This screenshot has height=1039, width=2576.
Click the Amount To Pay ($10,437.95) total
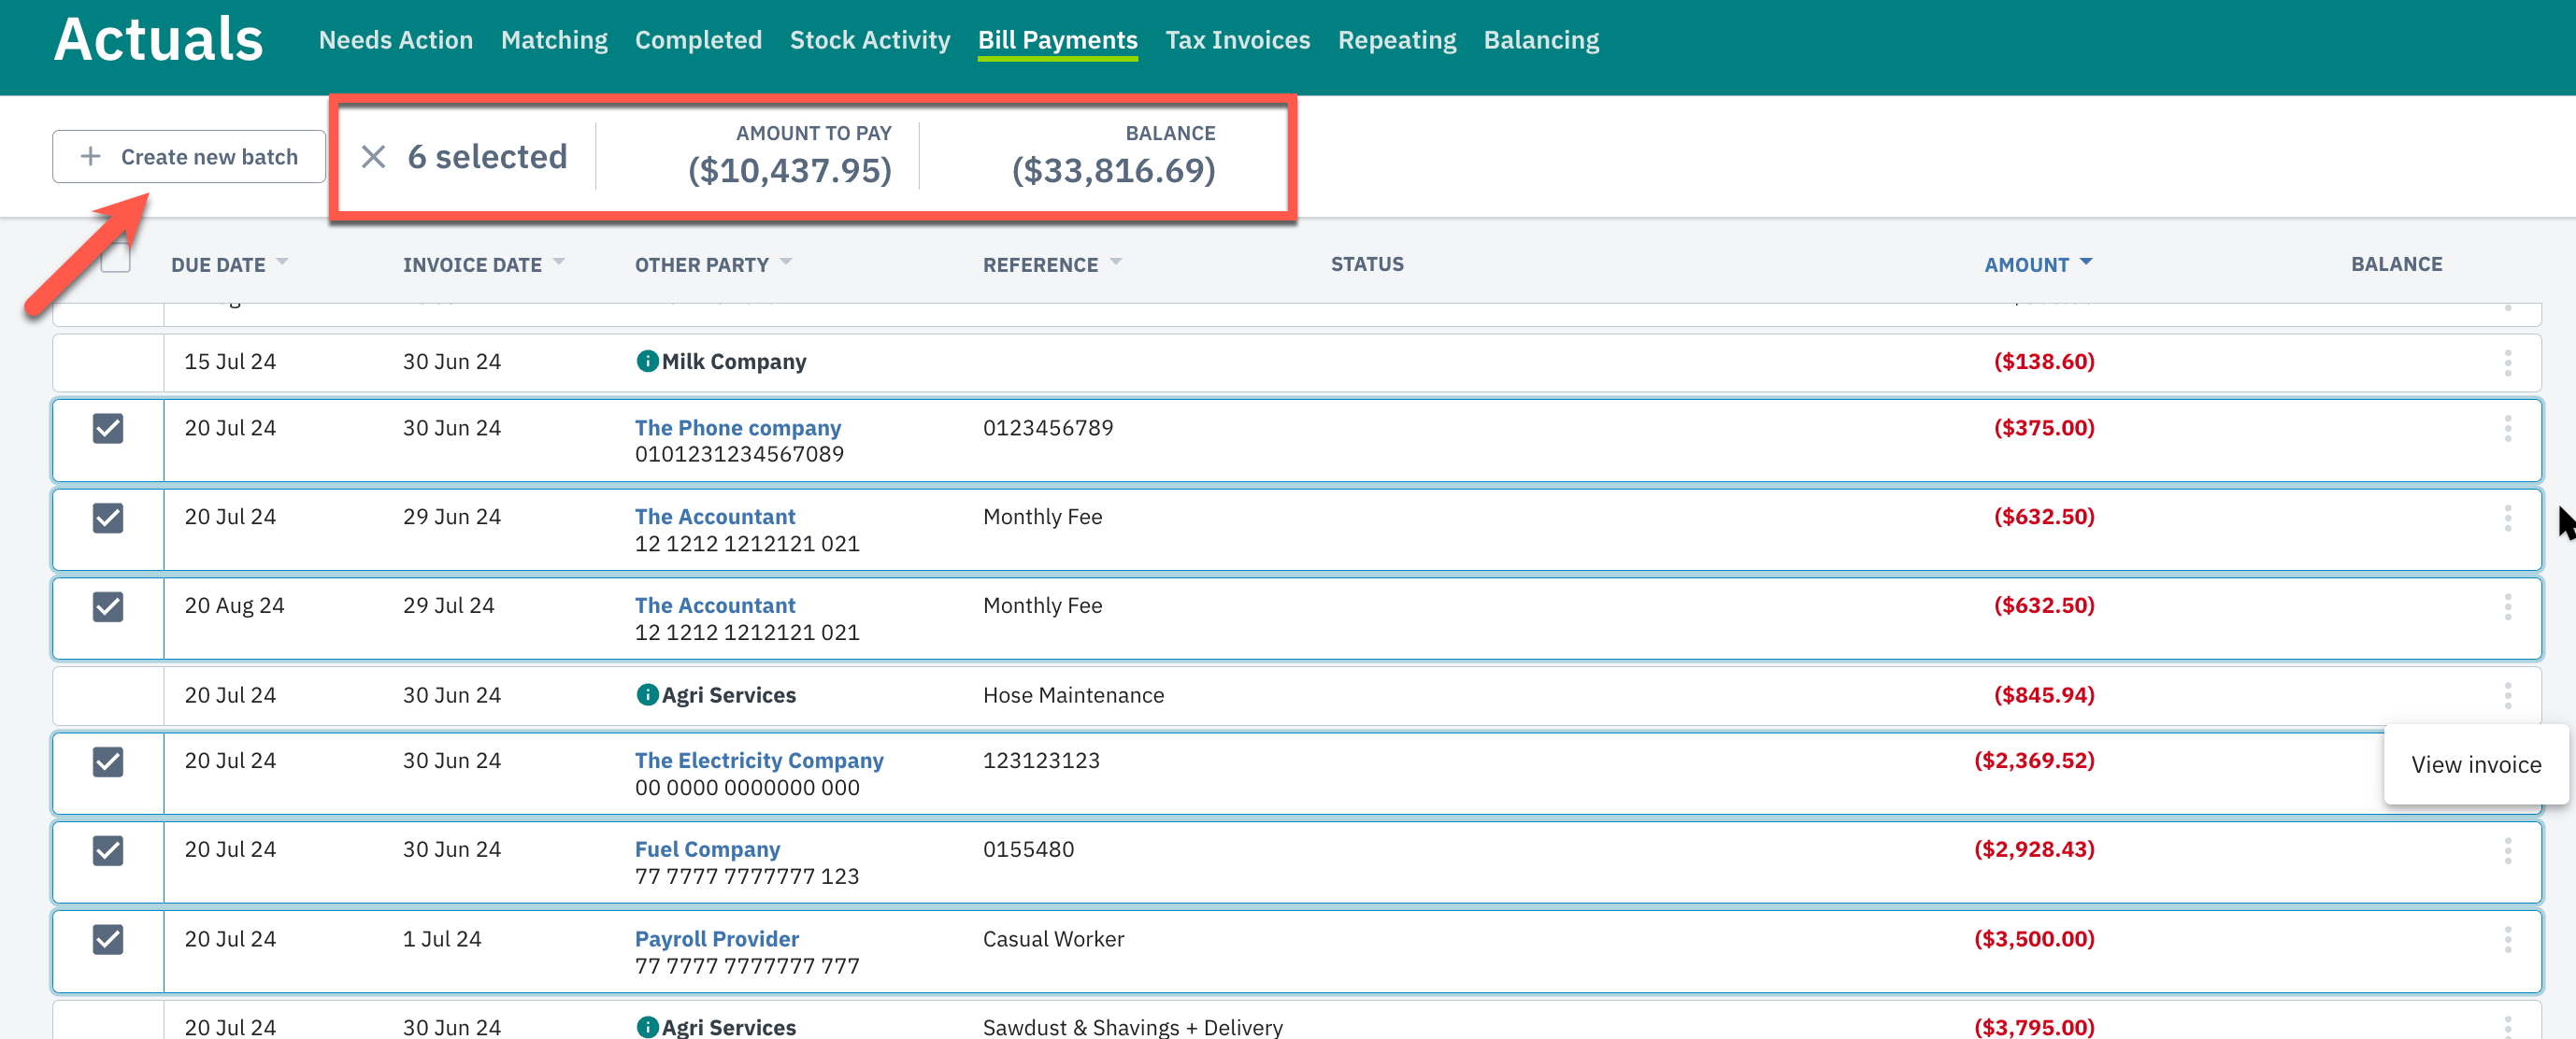click(790, 171)
